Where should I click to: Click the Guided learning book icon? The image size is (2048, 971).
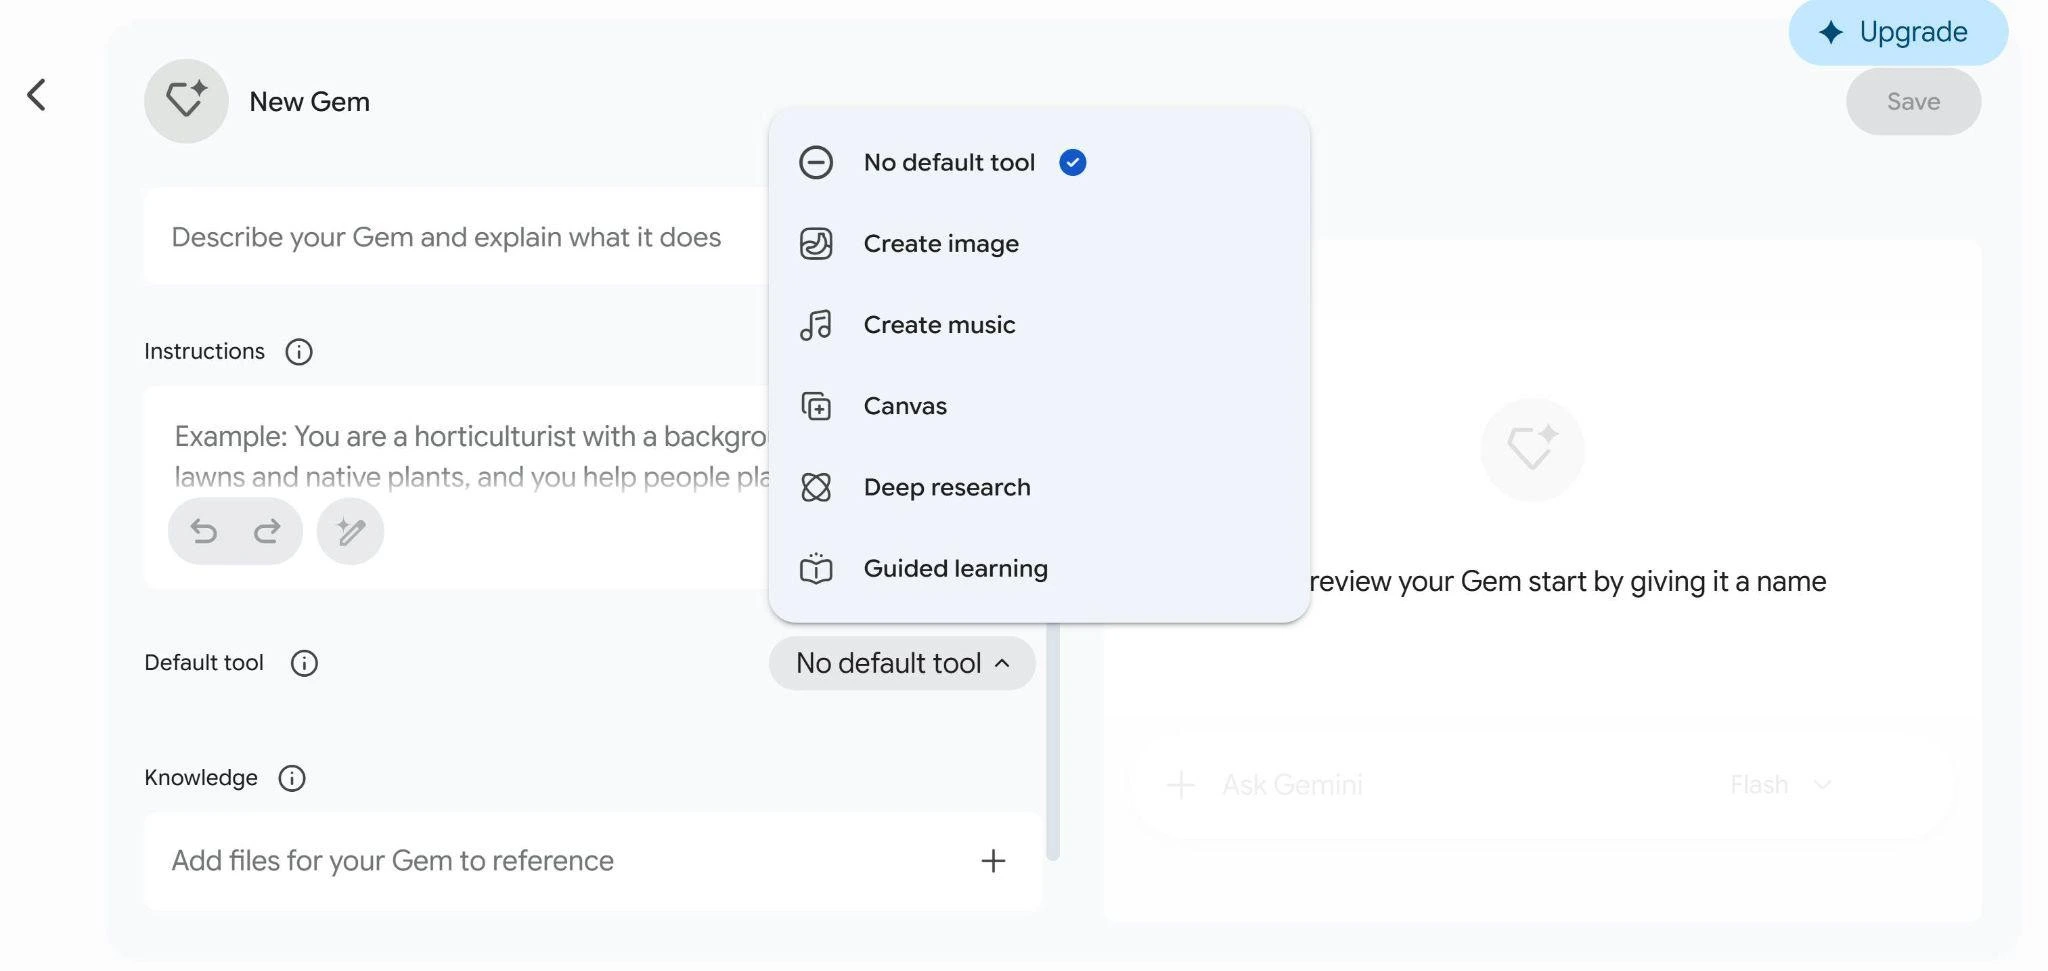816,568
